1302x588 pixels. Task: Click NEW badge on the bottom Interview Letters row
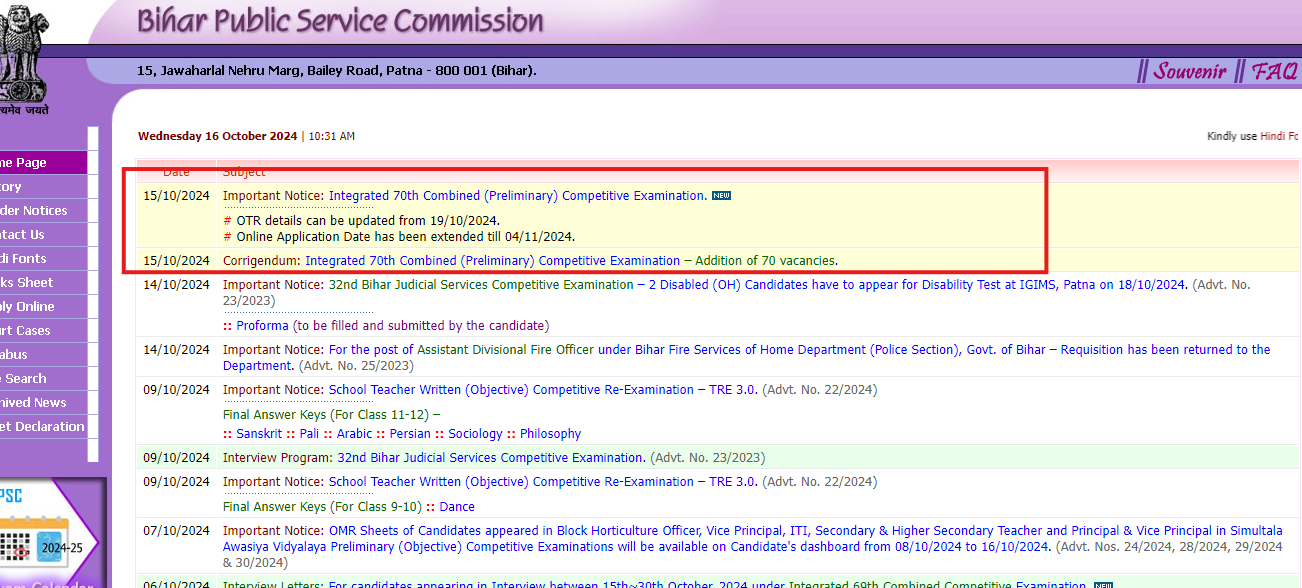pos(1105,583)
